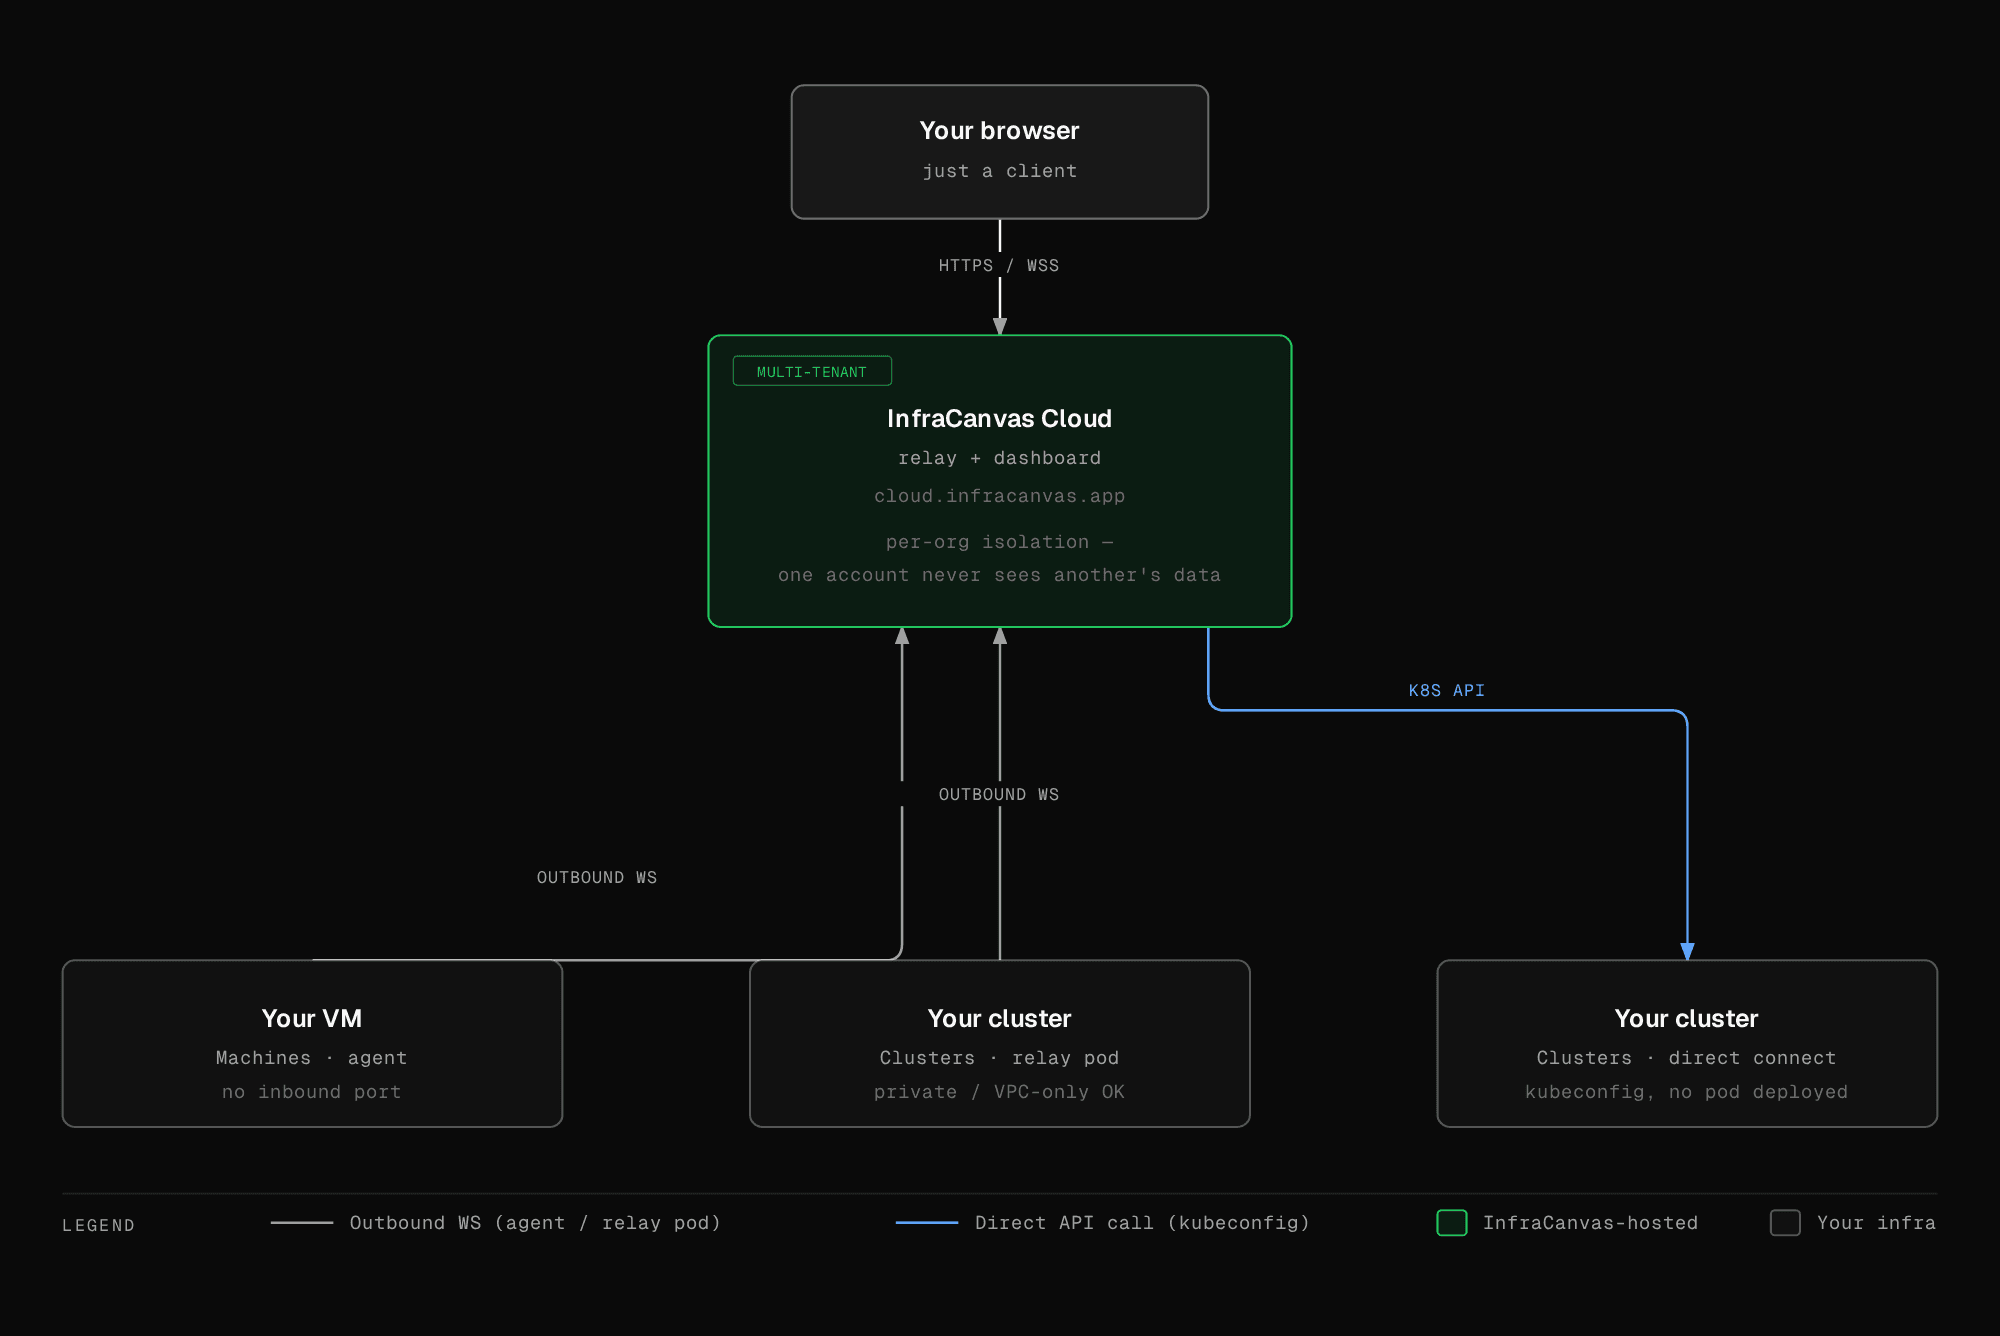Click the MULTI-TENANT badge
2000x1336 pixels.
click(812, 371)
